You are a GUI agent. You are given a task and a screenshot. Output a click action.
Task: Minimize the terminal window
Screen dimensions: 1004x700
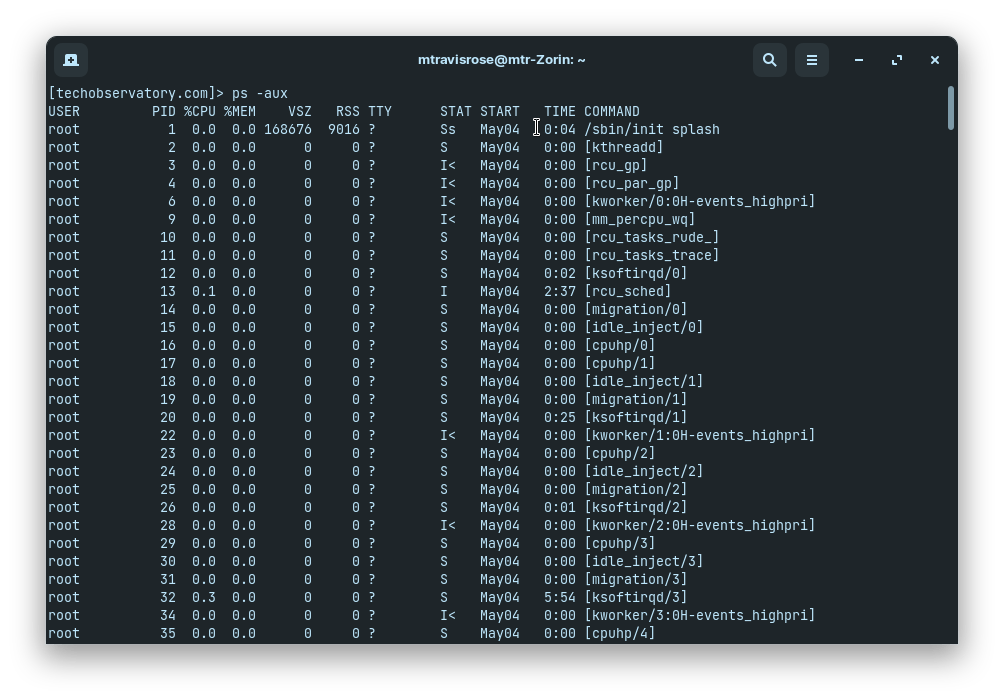tap(858, 60)
